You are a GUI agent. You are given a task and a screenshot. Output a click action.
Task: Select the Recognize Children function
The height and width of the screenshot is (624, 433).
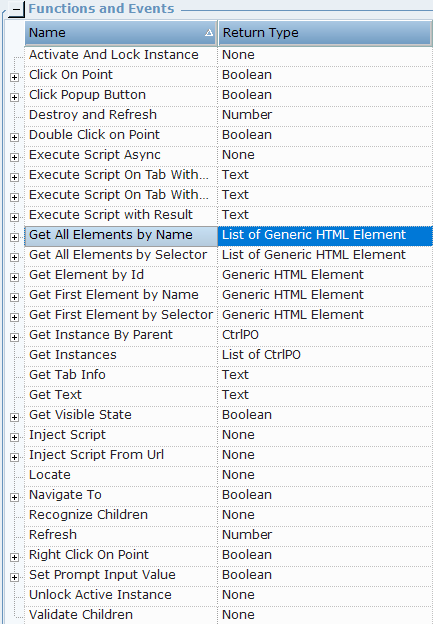coord(88,515)
